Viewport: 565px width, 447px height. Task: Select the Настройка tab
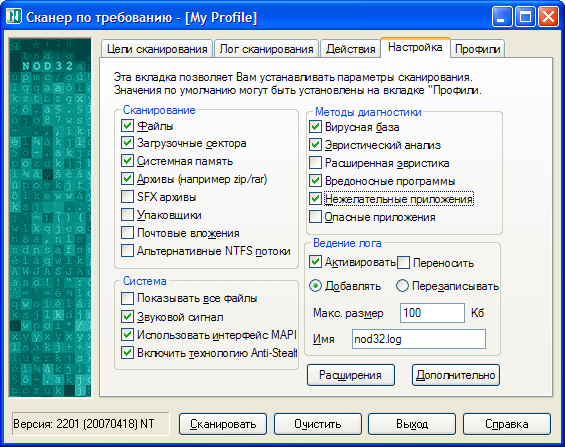pos(415,47)
